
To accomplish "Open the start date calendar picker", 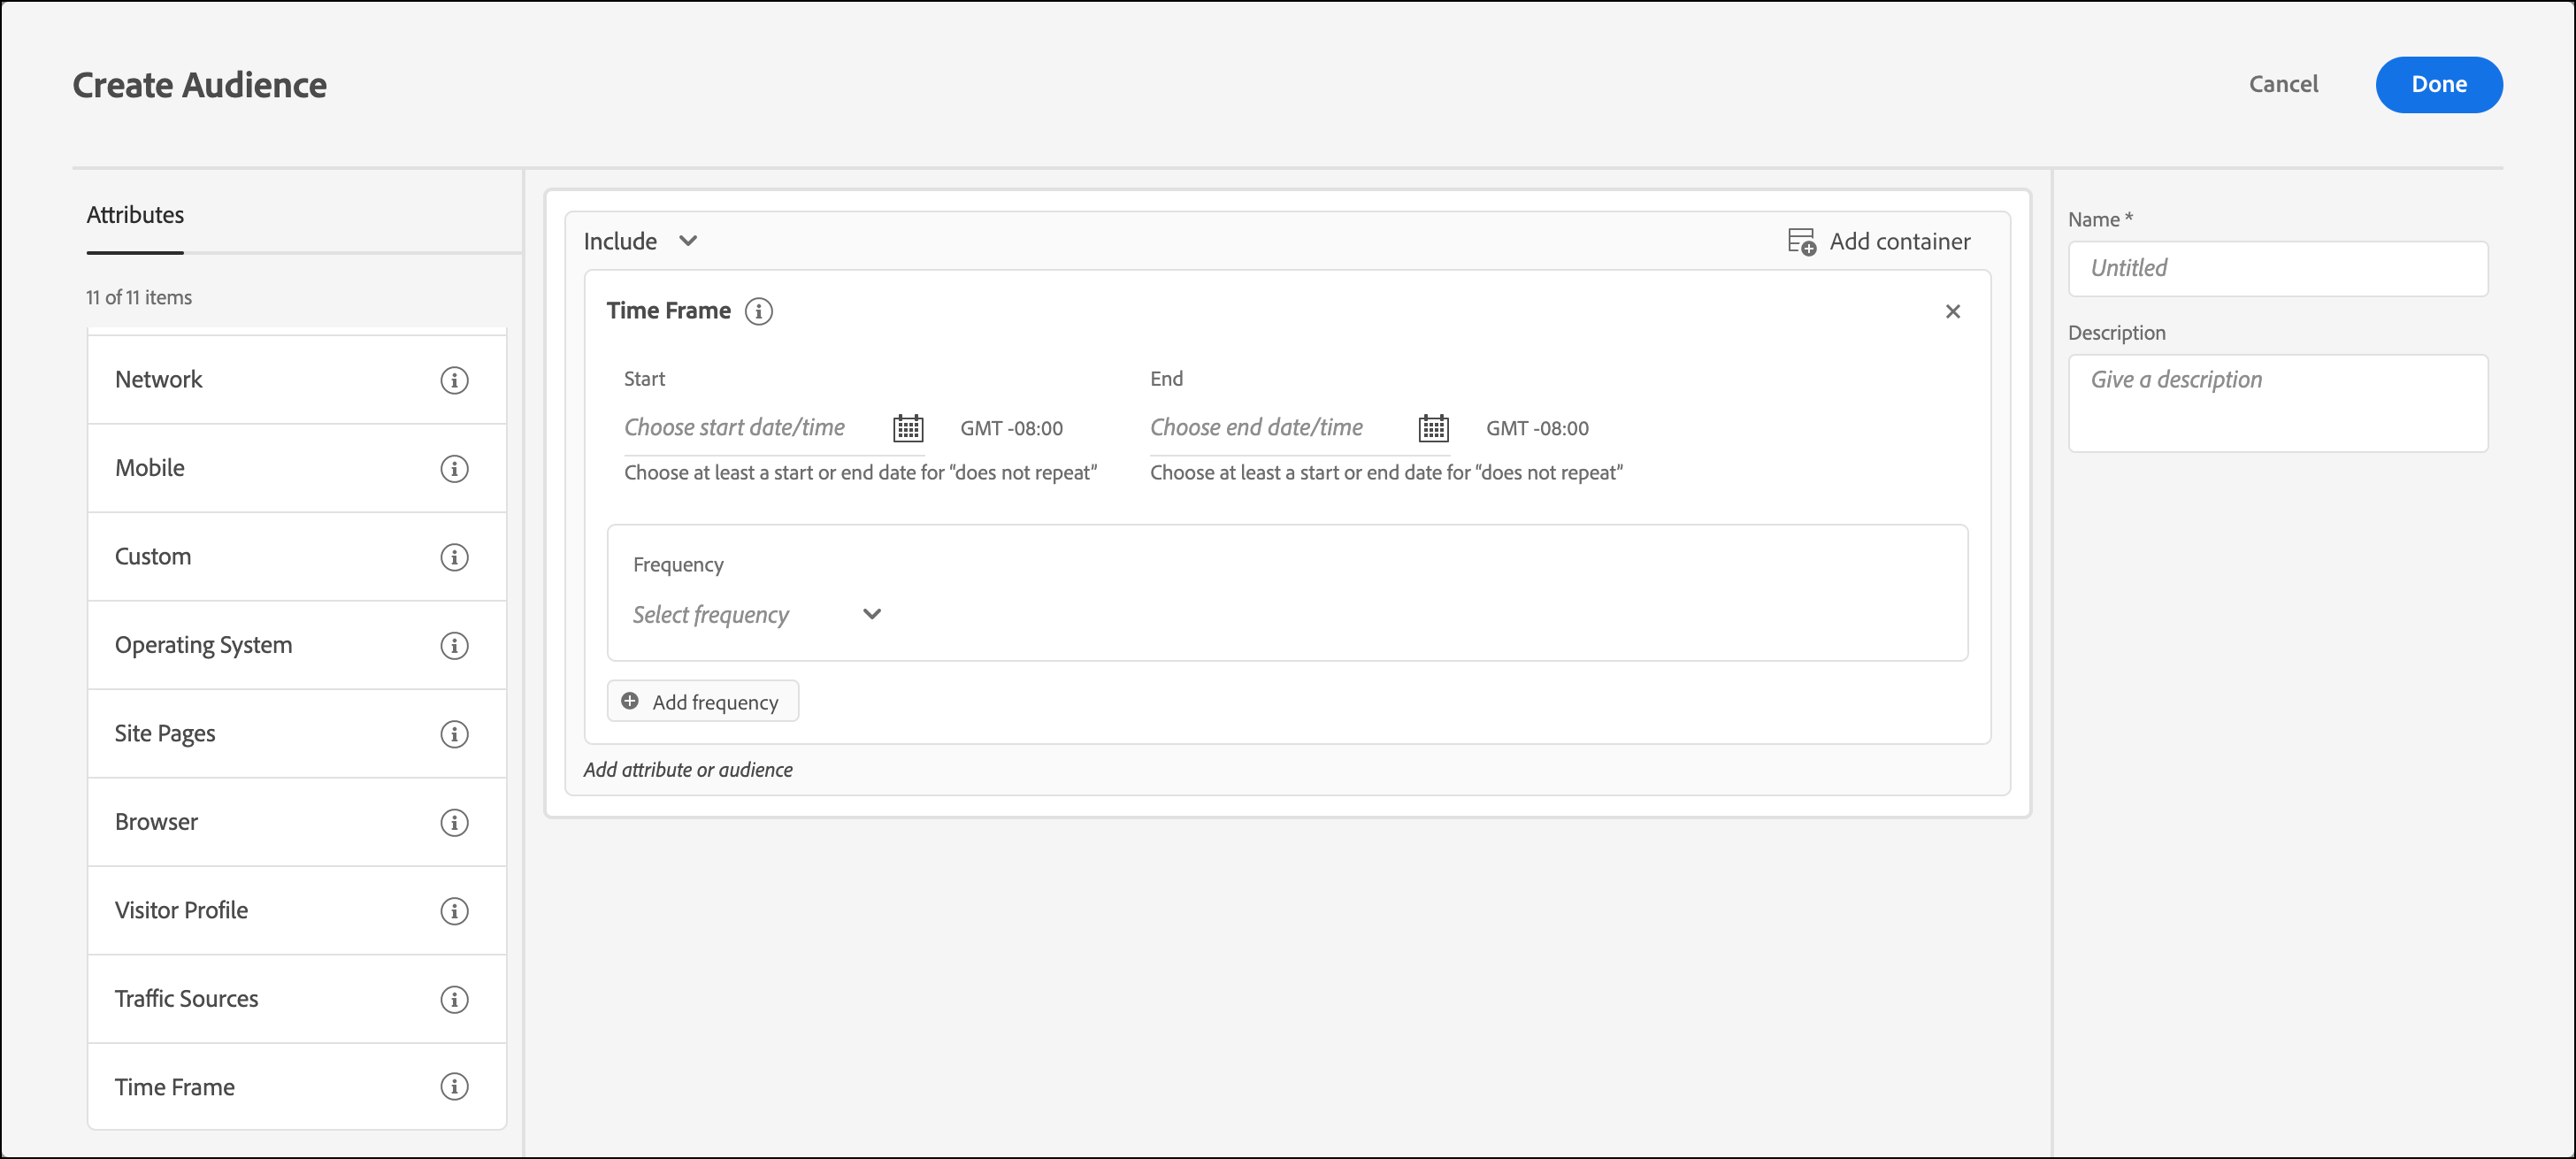I will [x=907, y=428].
